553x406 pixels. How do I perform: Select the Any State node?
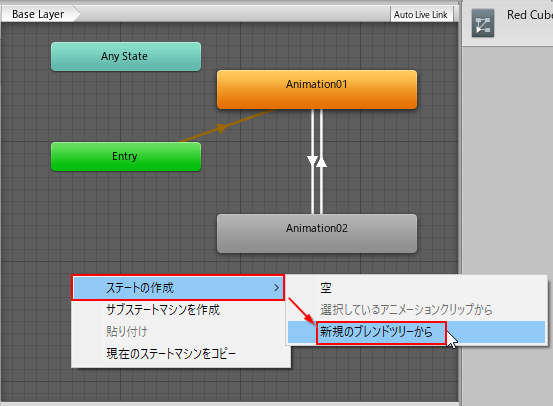[126, 56]
